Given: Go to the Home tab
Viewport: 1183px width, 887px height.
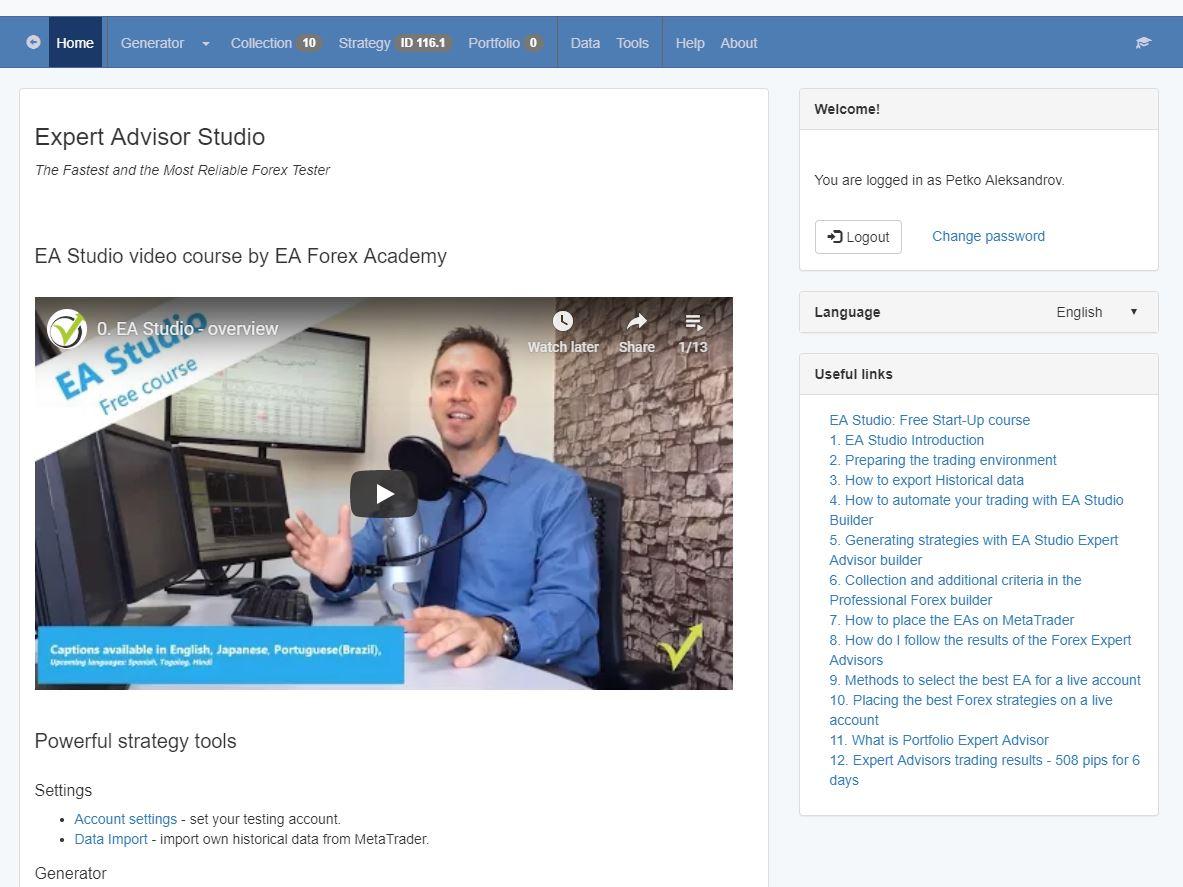Looking at the screenshot, I should (75, 43).
